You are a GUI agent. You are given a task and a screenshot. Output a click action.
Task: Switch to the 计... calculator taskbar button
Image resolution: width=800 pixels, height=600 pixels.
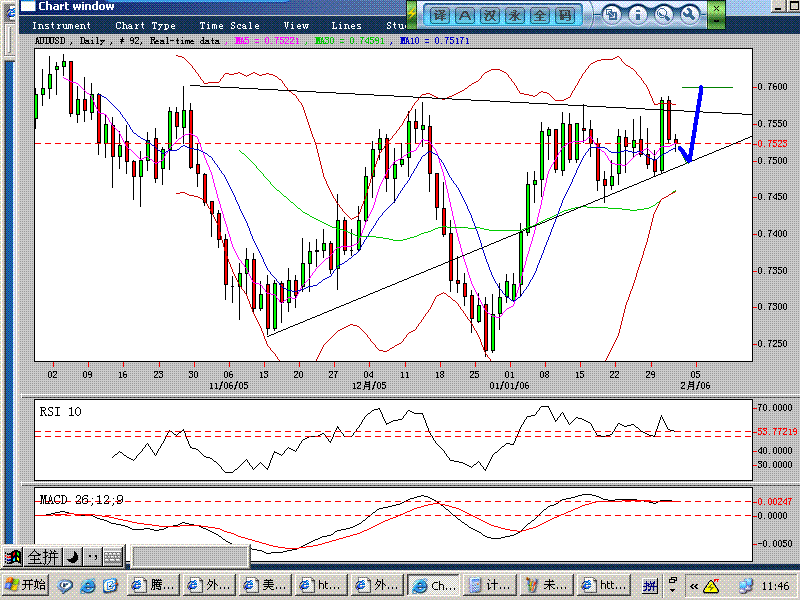490,585
